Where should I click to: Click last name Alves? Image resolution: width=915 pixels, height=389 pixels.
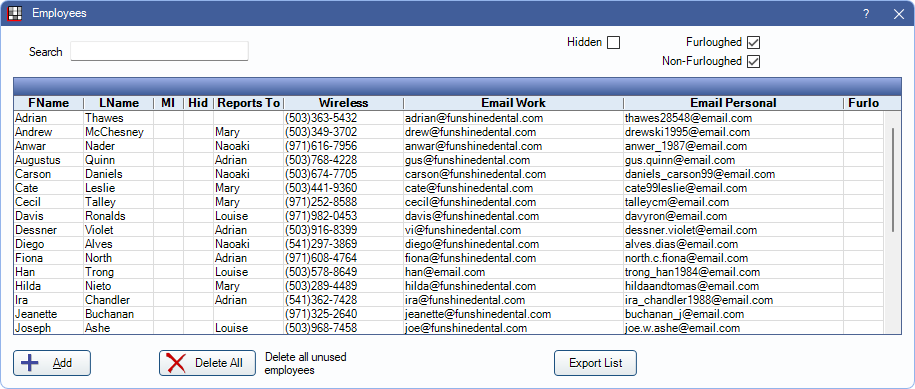pos(99,244)
